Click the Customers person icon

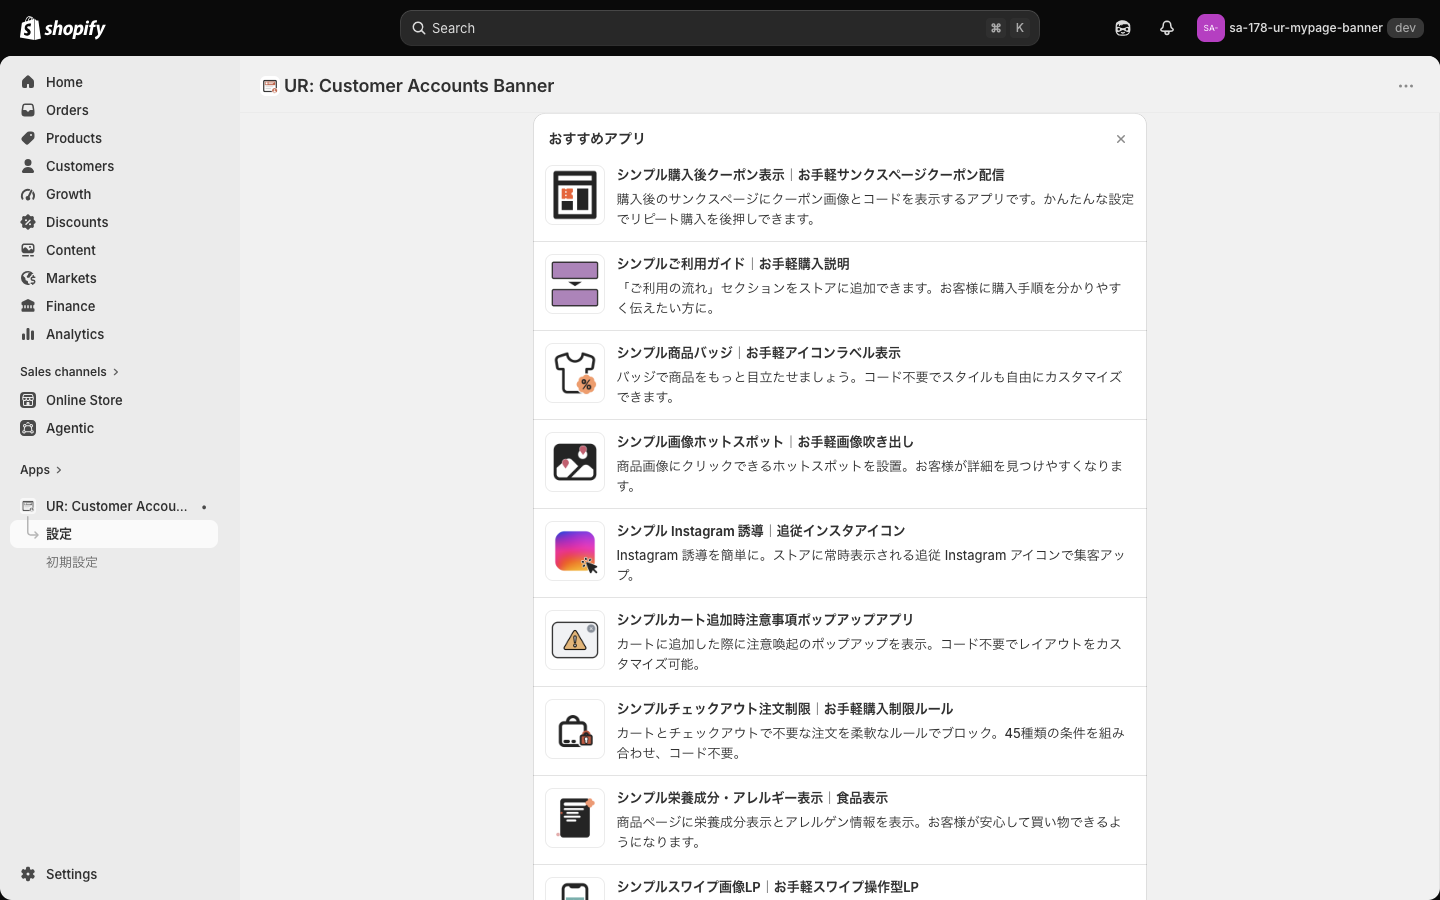[x=28, y=166]
